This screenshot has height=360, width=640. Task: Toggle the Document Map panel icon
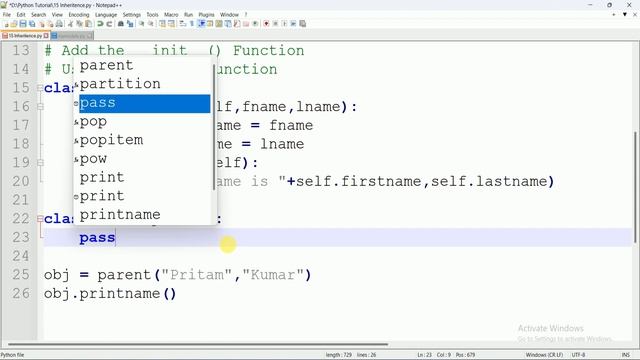[219, 24]
